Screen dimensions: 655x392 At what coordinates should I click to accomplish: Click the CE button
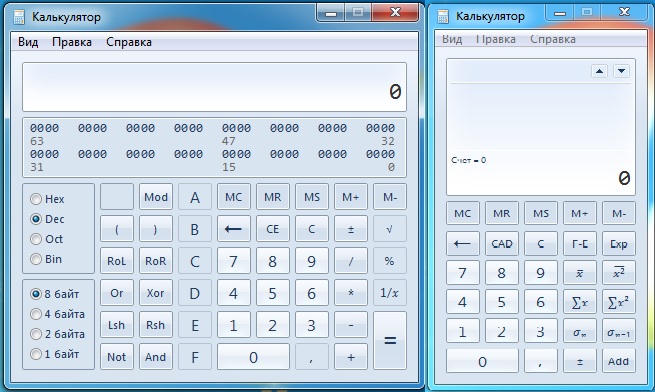273,229
